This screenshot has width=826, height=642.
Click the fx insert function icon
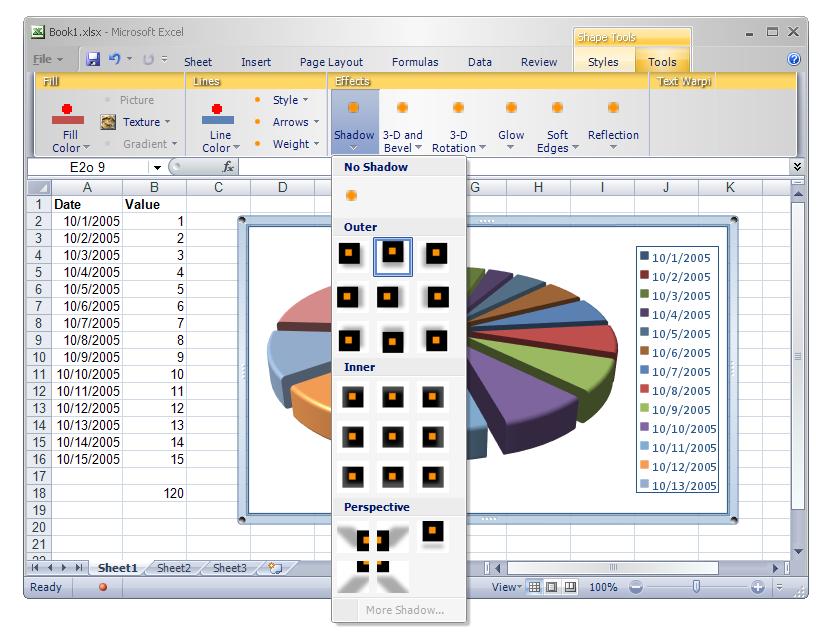coord(228,167)
